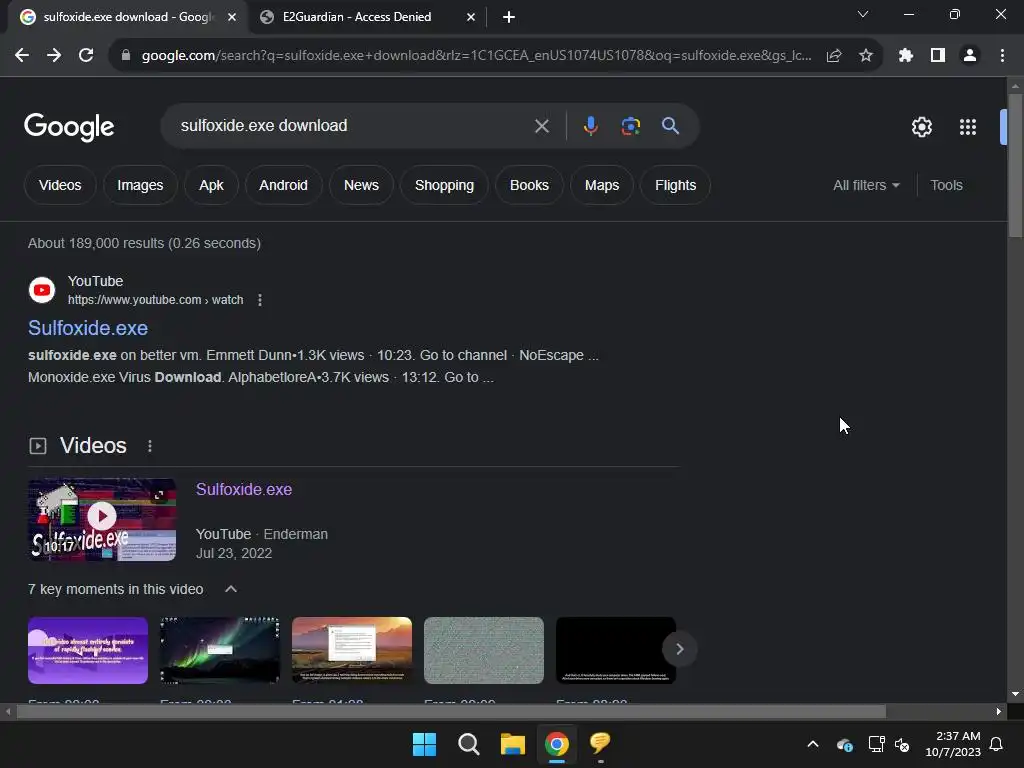Open Videos section more options dots
This screenshot has height=768, width=1024.
150,446
